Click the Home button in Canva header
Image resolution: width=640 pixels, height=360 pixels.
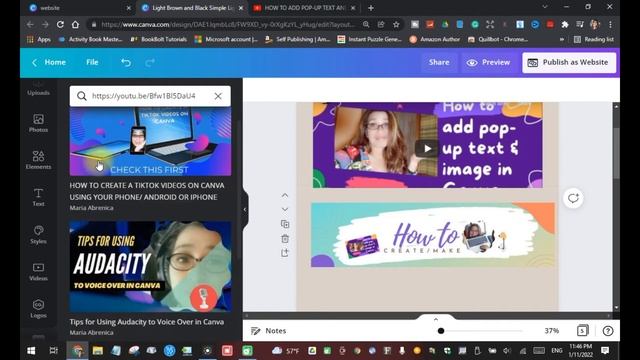49,62
